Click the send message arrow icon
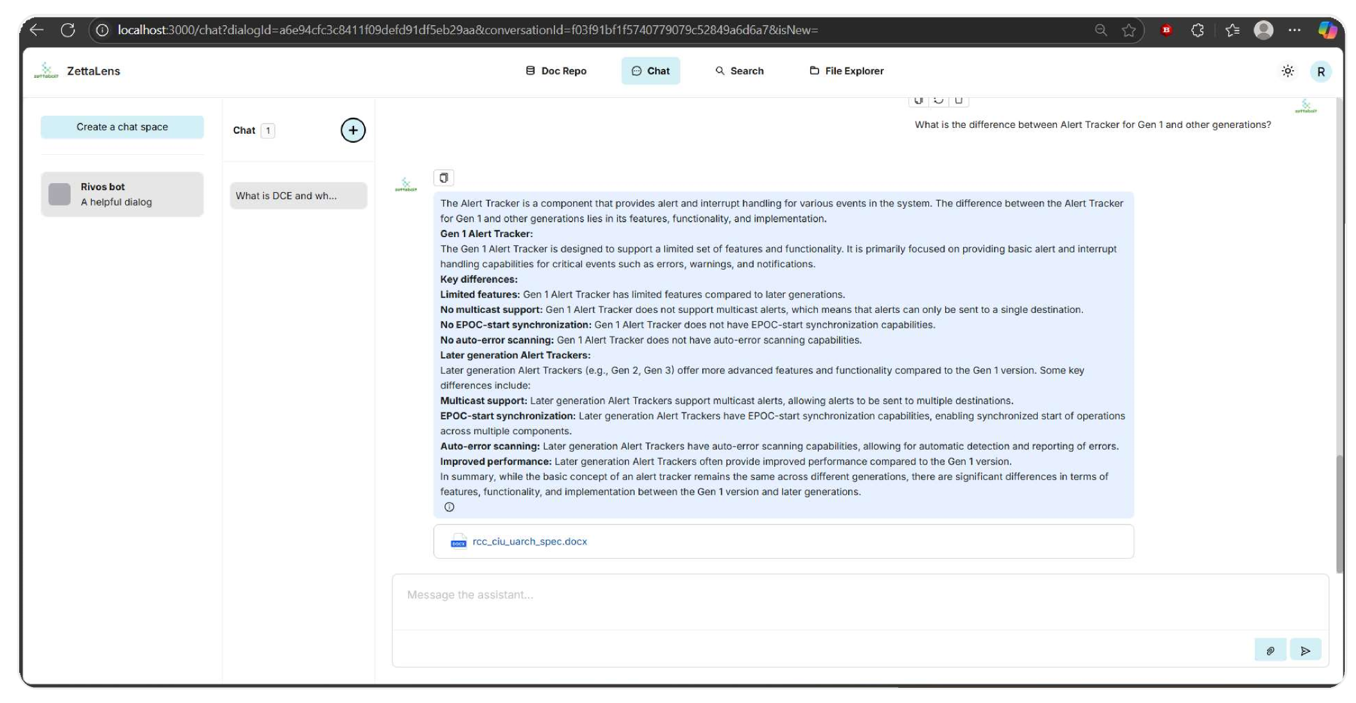Image resolution: width=1356 pixels, height=703 pixels. pos(1305,650)
